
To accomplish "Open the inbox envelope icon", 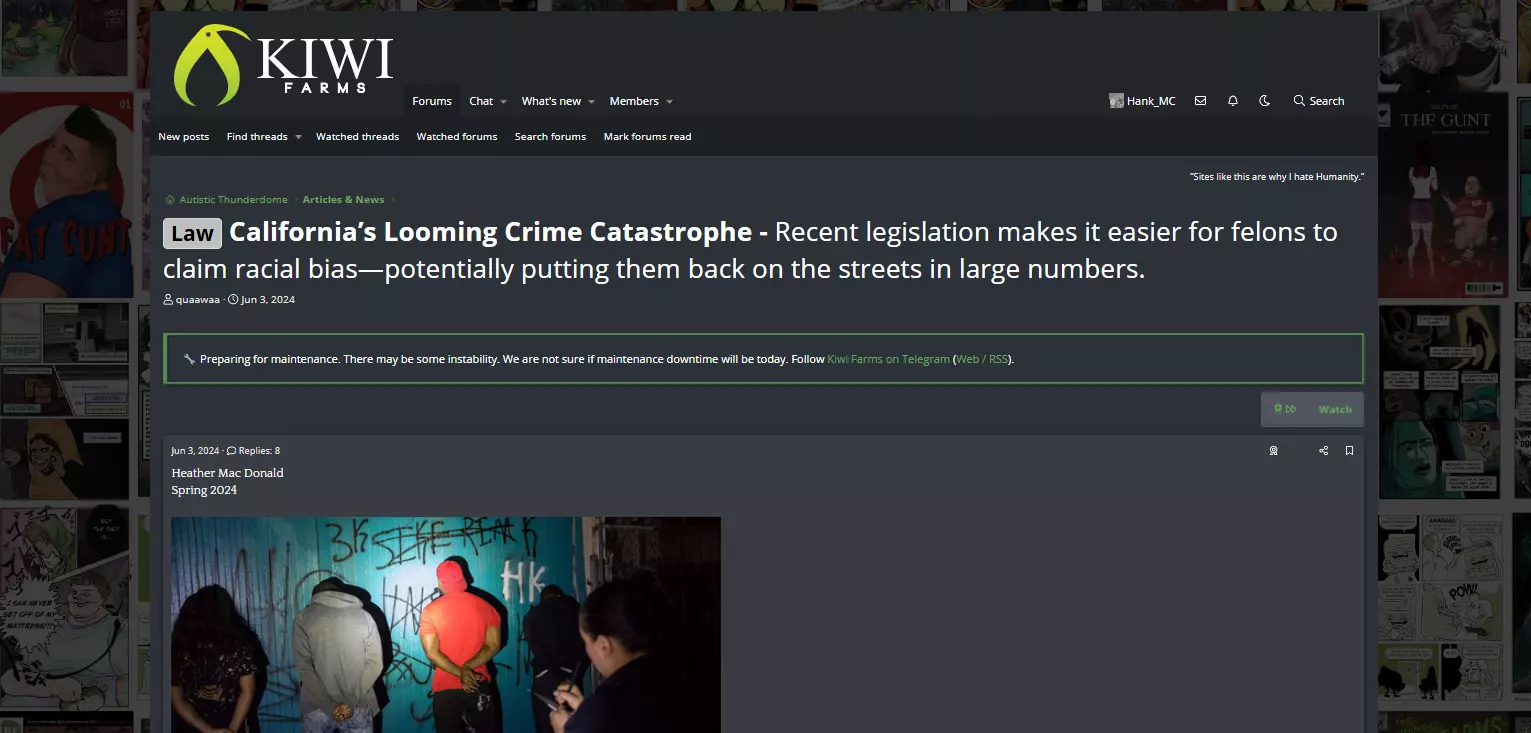I will [1200, 101].
